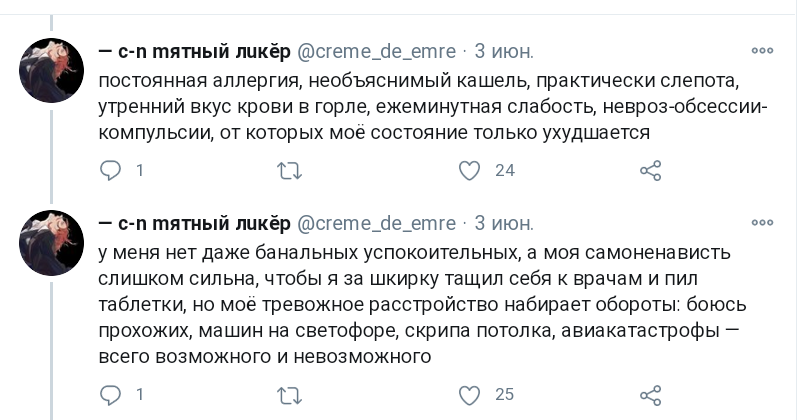Screen dimensions: 804x420
Task: Open the second tweet's author display name
Action: point(194,222)
